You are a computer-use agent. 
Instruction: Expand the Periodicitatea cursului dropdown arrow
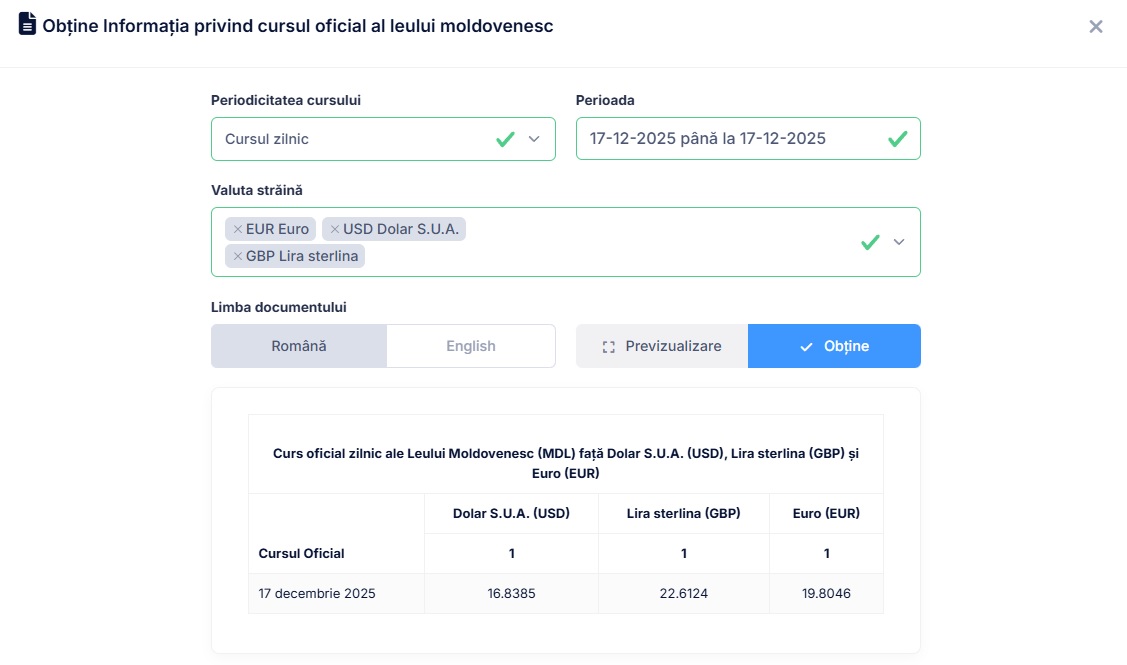pos(534,139)
